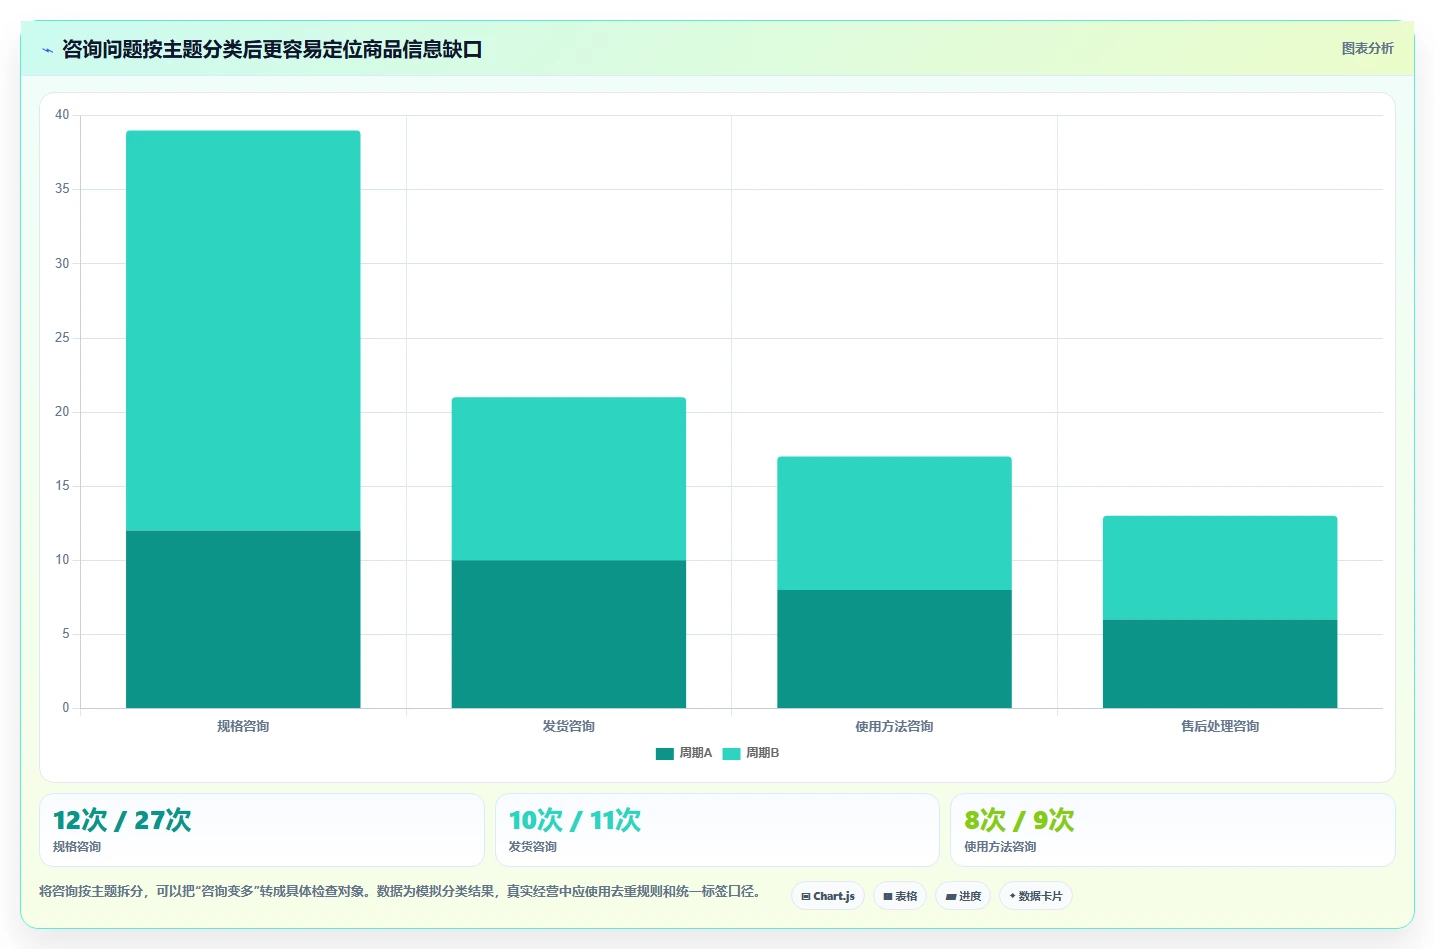Click the 售后处理咨询 x-axis label
Image resolution: width=1435 pixels, height=949 pixels.
(1220, 726)
